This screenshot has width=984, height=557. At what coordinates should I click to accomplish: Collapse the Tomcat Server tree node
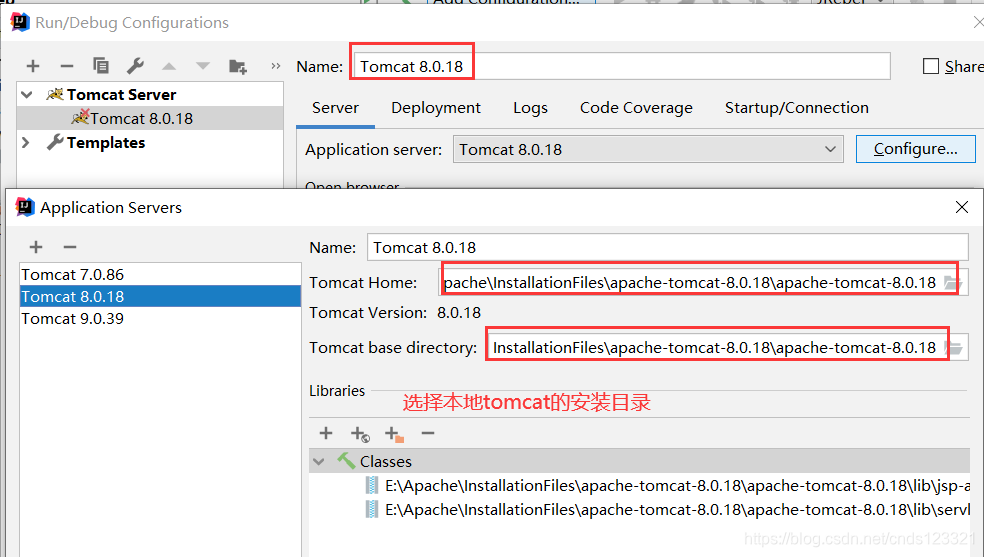click(26, 95)
